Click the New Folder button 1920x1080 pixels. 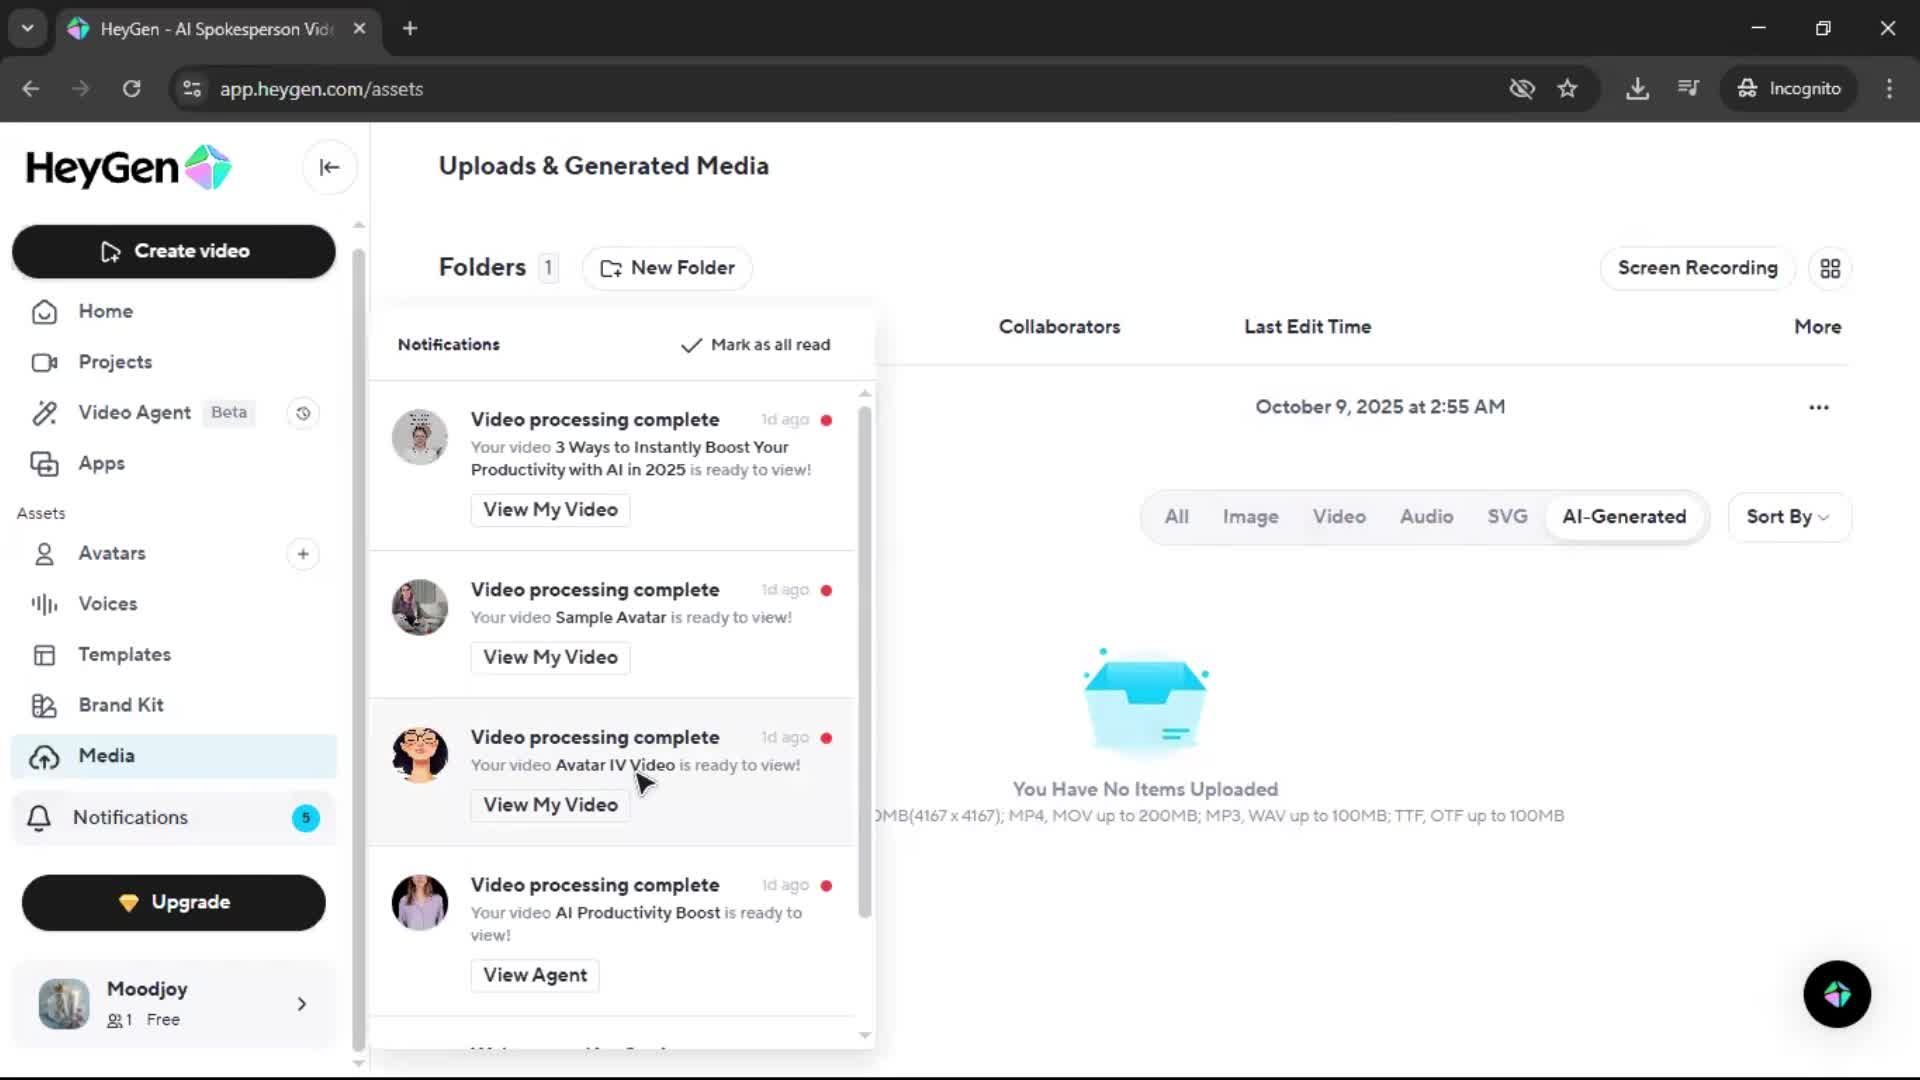pos(667,268)
